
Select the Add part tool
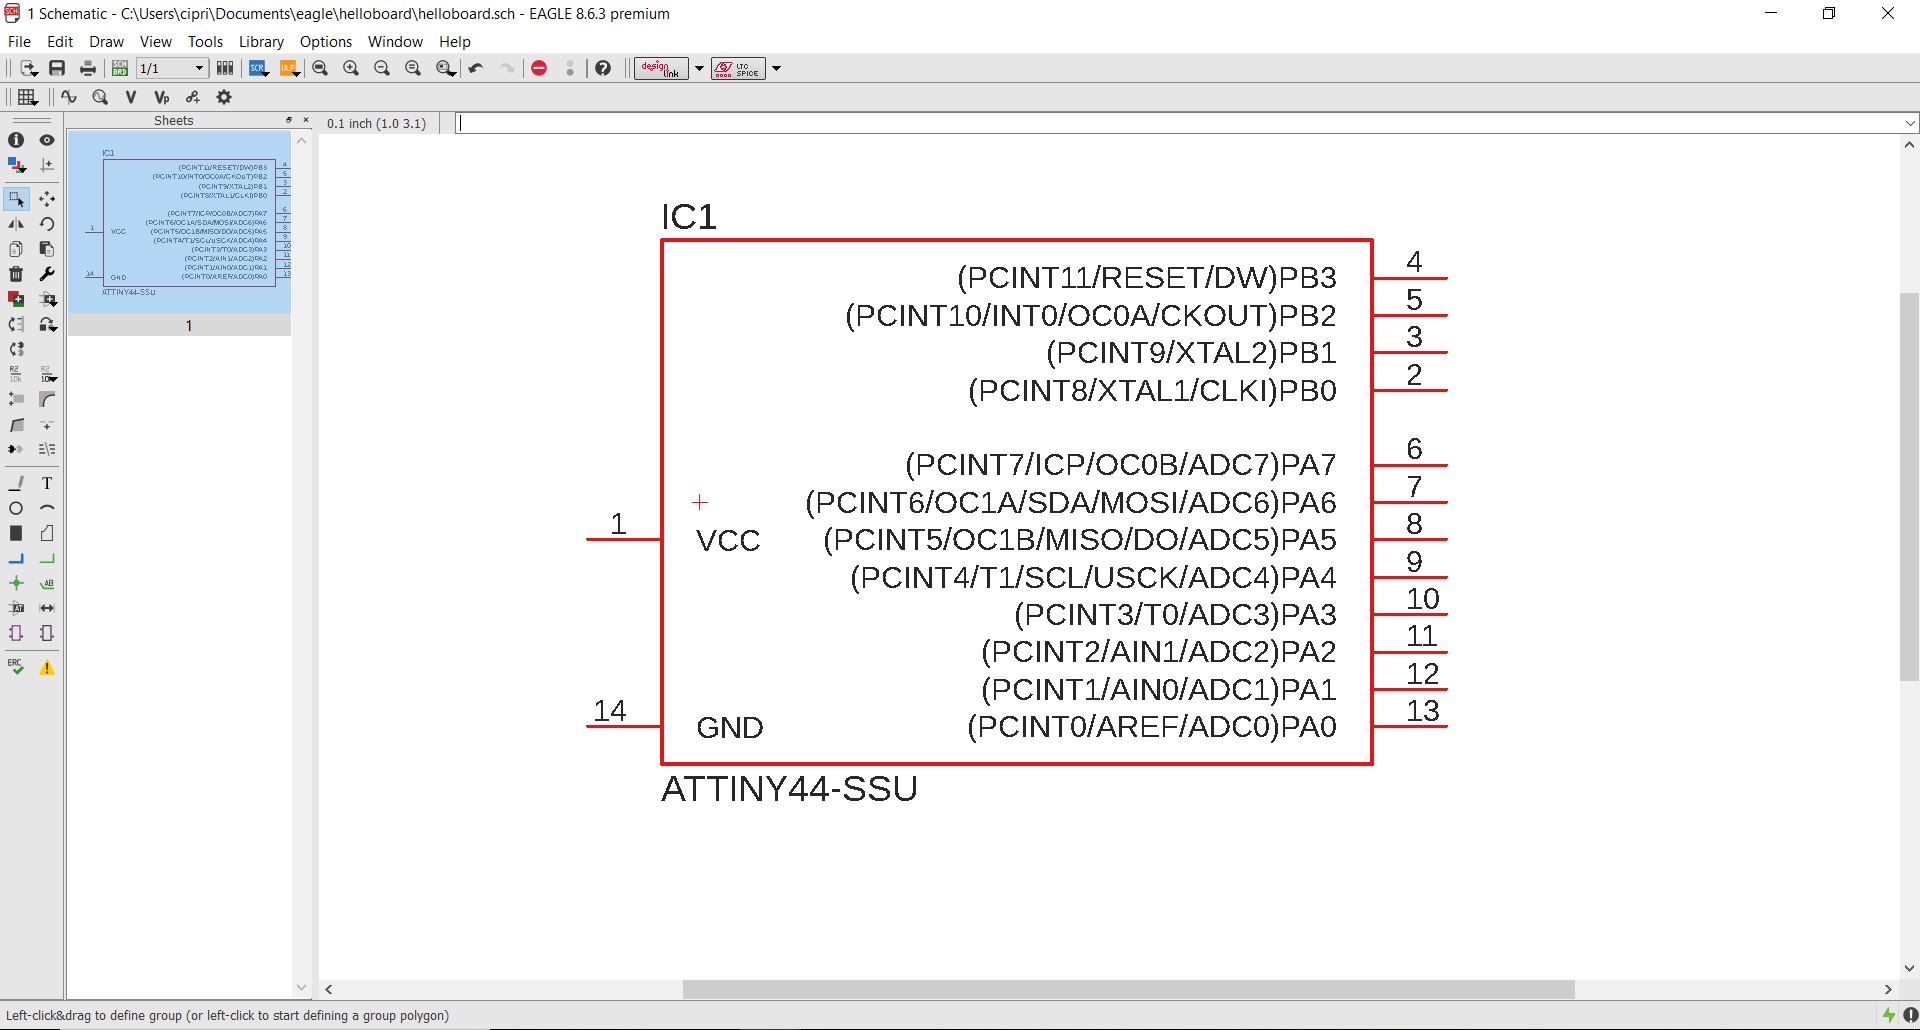[16, 299]
